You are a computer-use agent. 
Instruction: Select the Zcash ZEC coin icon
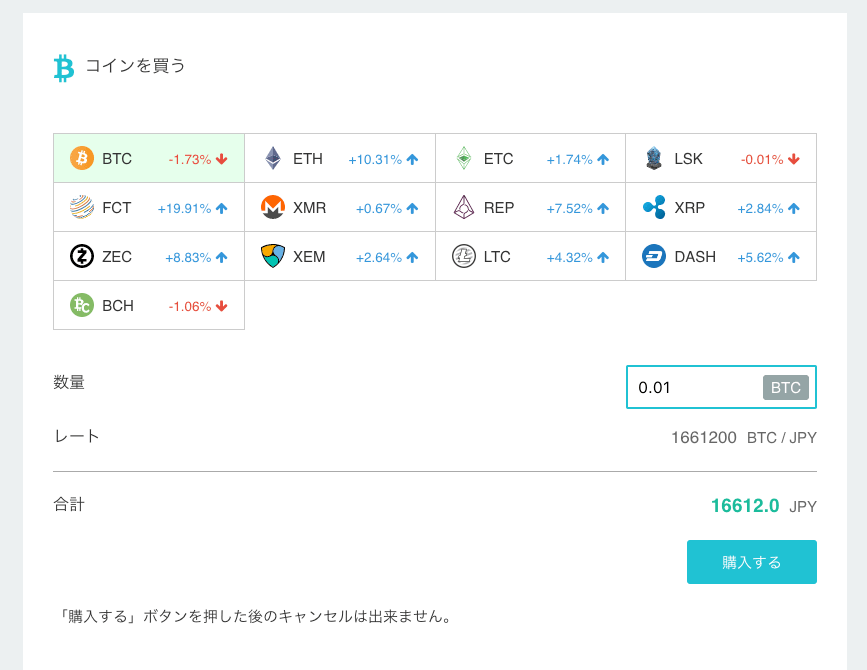(82, 257)
